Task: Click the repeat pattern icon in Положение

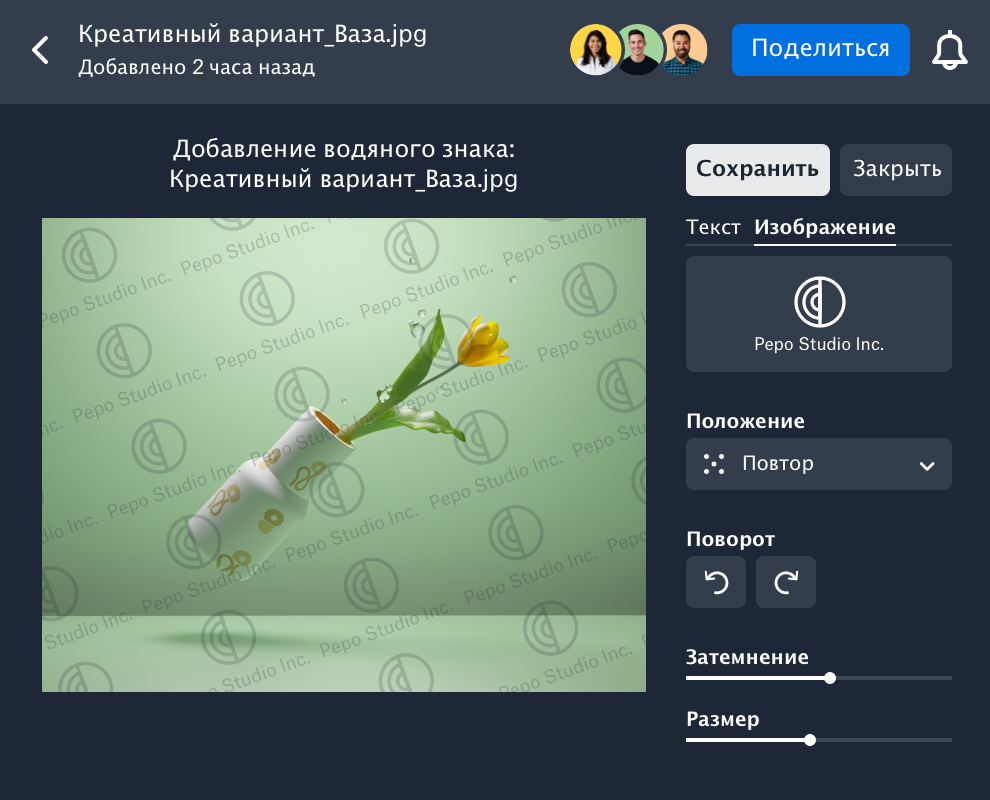Action: click(x=713, y=464)
